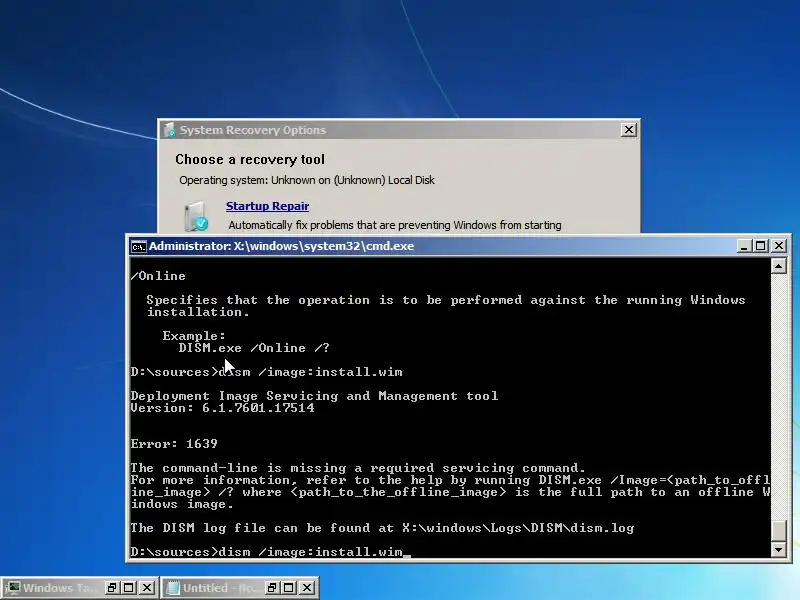The image size is (800, 600).
Task: Minimize the Administrator cmd.exe window
Action: click(744, 246)
